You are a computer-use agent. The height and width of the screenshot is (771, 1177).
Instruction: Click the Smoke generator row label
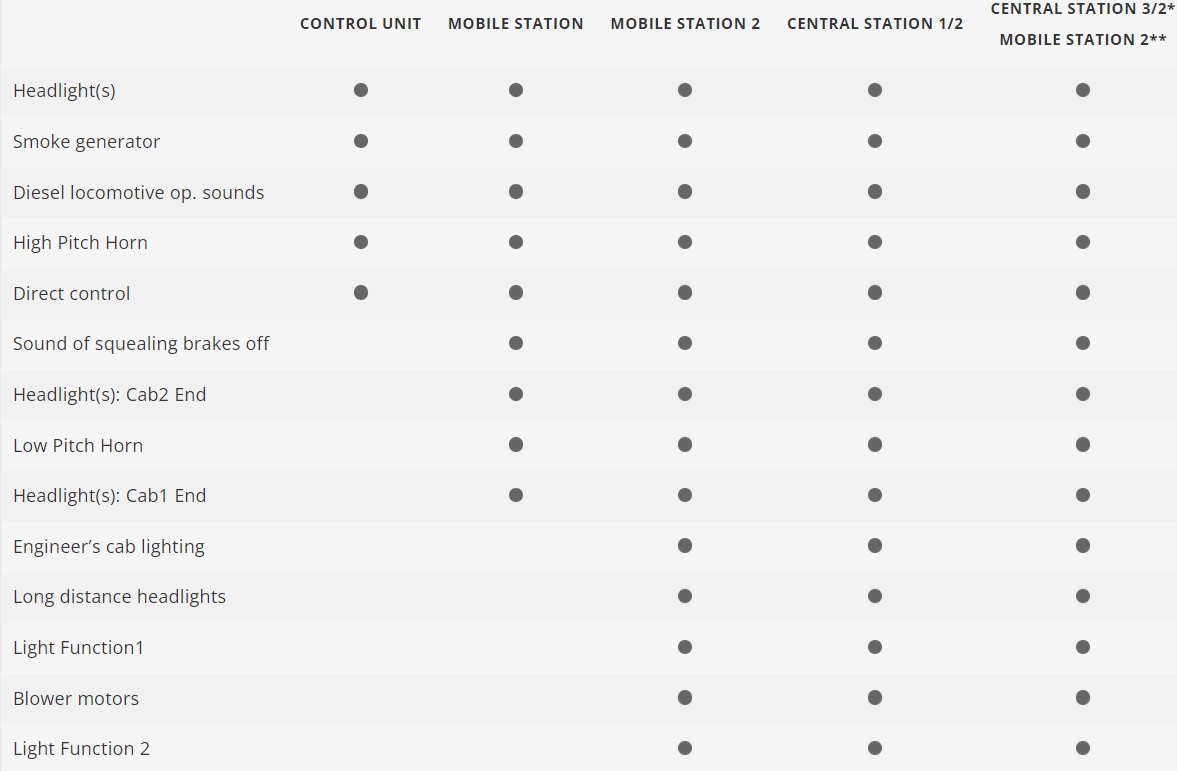tap(86, 142)
